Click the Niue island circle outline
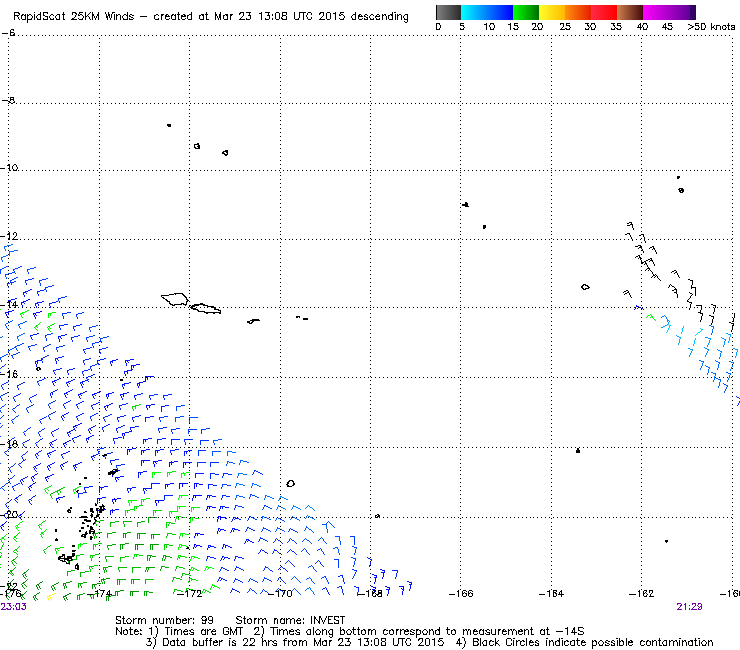The width and height of the screenshot is (740, 650). tap(291, 483)
